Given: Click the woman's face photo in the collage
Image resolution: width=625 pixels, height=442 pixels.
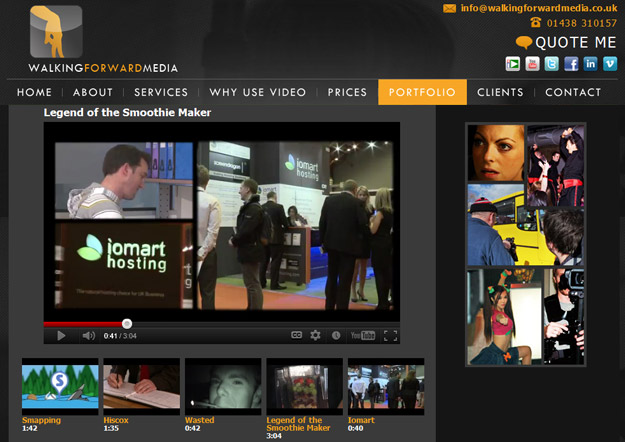Looking at the screenshot, I should click(496, 153).
